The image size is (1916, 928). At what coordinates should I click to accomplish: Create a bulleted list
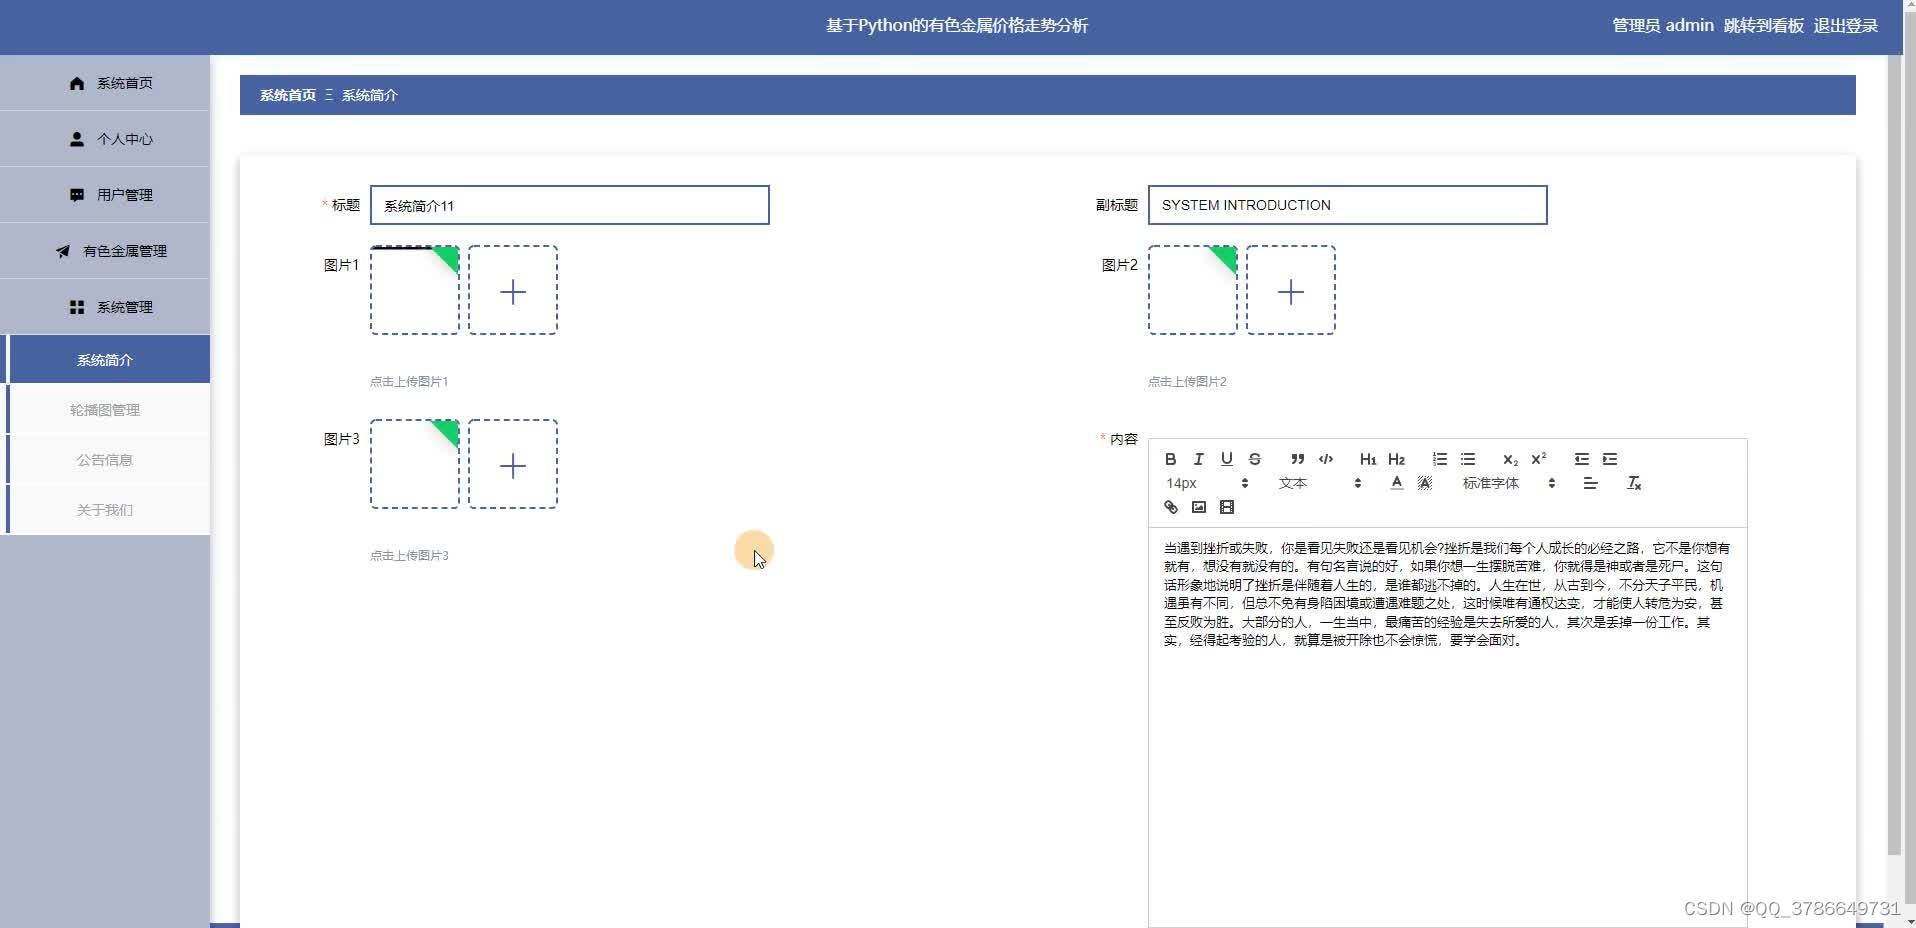[x=1467, y=459]
